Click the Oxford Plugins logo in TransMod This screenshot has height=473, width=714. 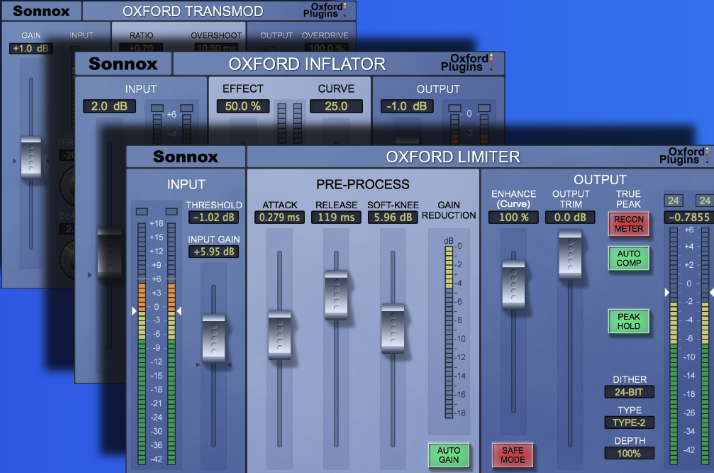coord(325,10)
